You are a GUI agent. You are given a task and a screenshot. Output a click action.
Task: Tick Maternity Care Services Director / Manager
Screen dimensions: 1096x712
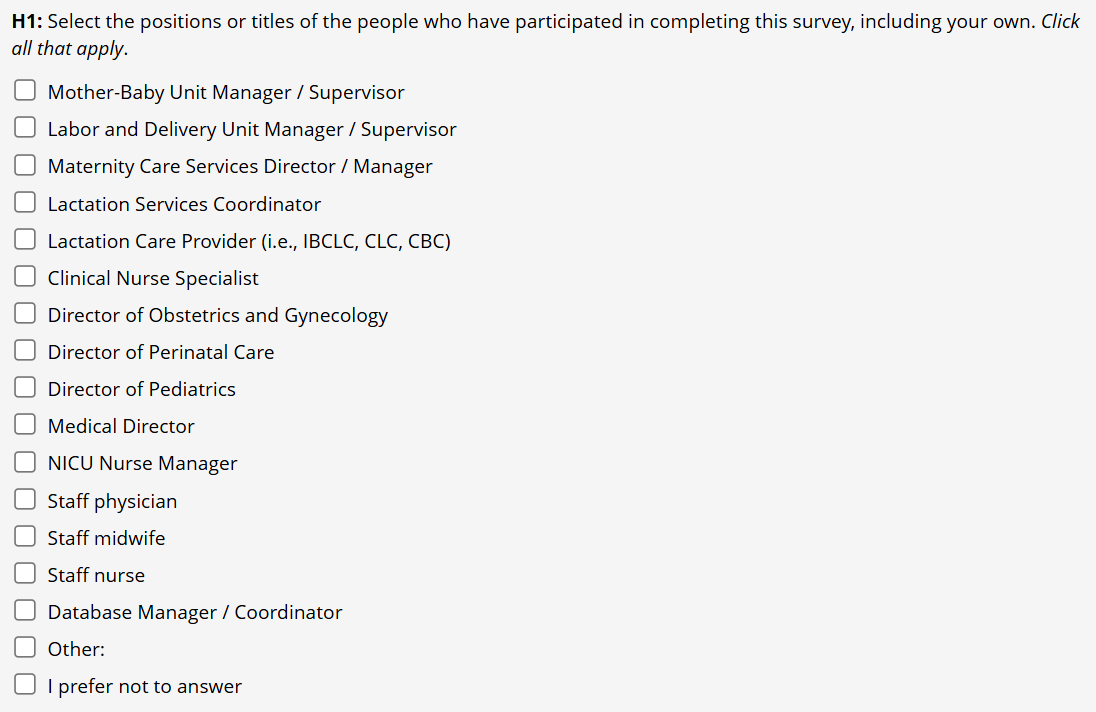(x=25, y=166)
